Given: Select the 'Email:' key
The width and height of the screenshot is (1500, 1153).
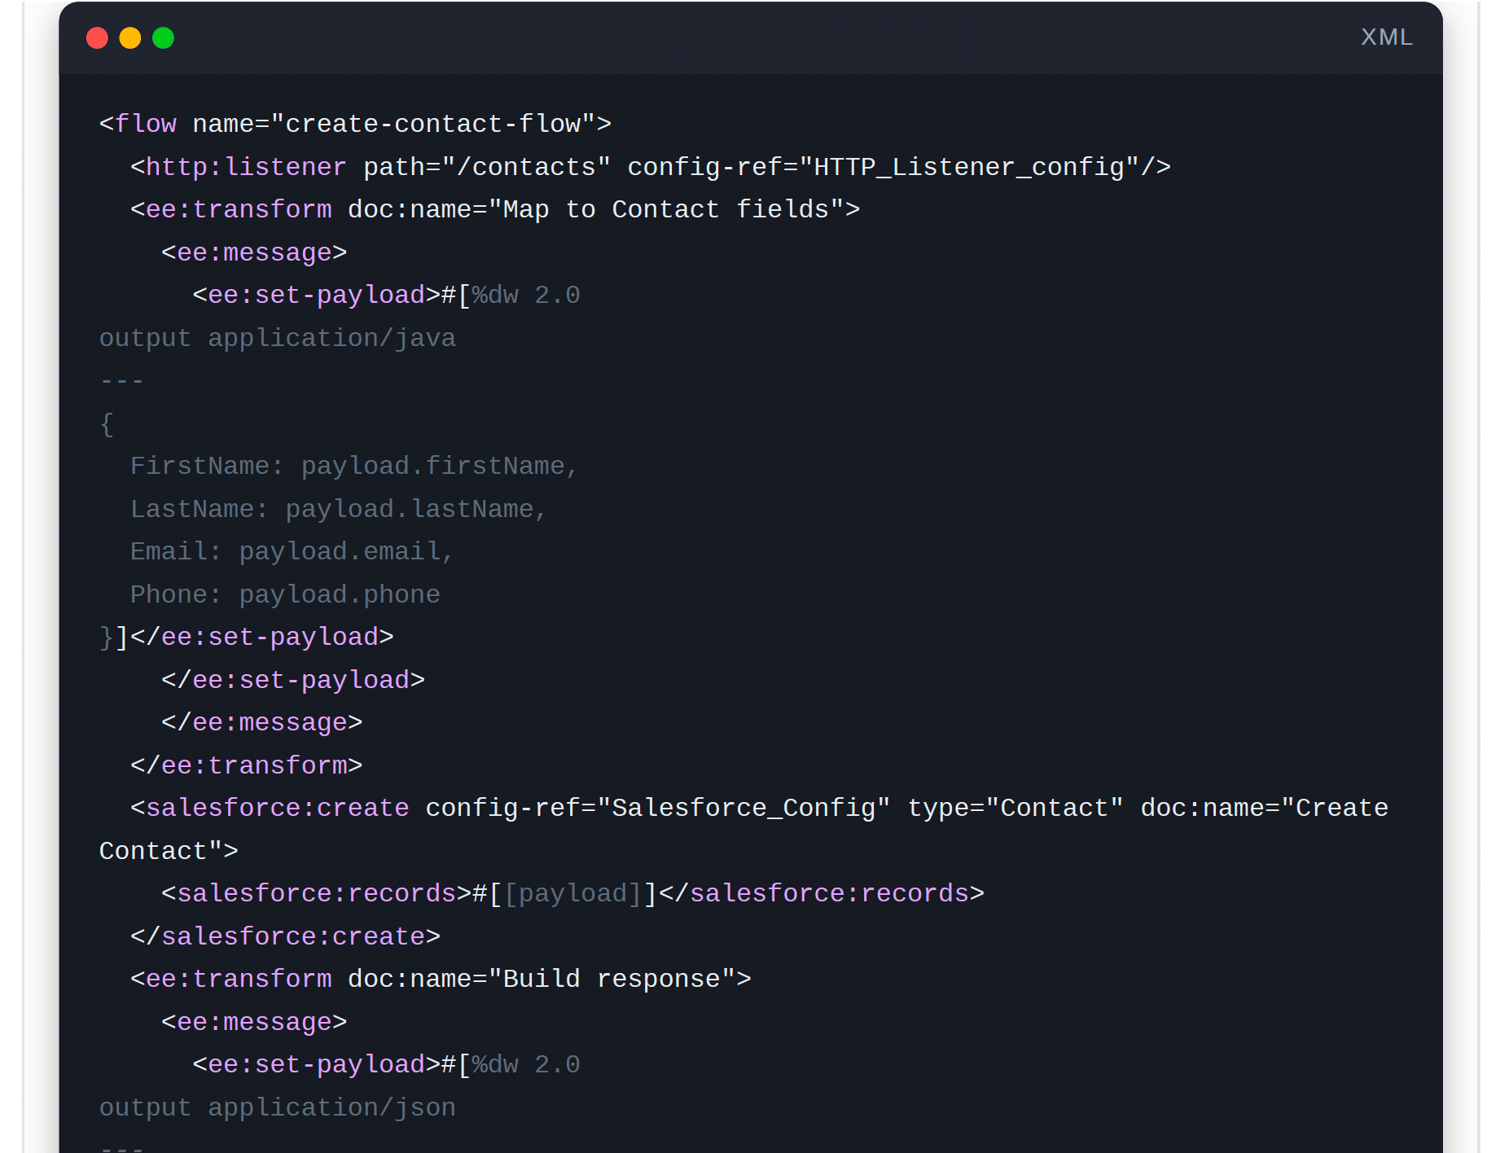Looking at the screenshot, I should coord(176,552).
